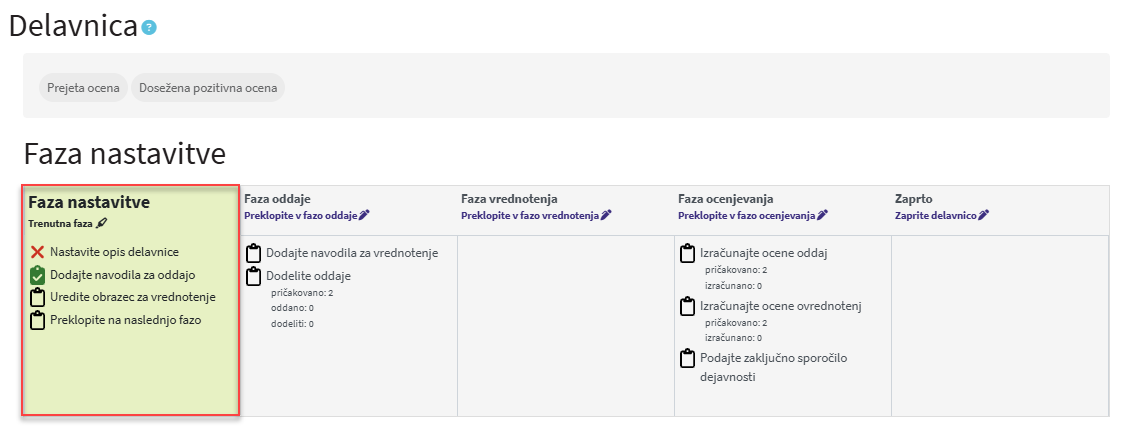Click the green checked clipboard for Dodajte navodila za oddajo

38,275
